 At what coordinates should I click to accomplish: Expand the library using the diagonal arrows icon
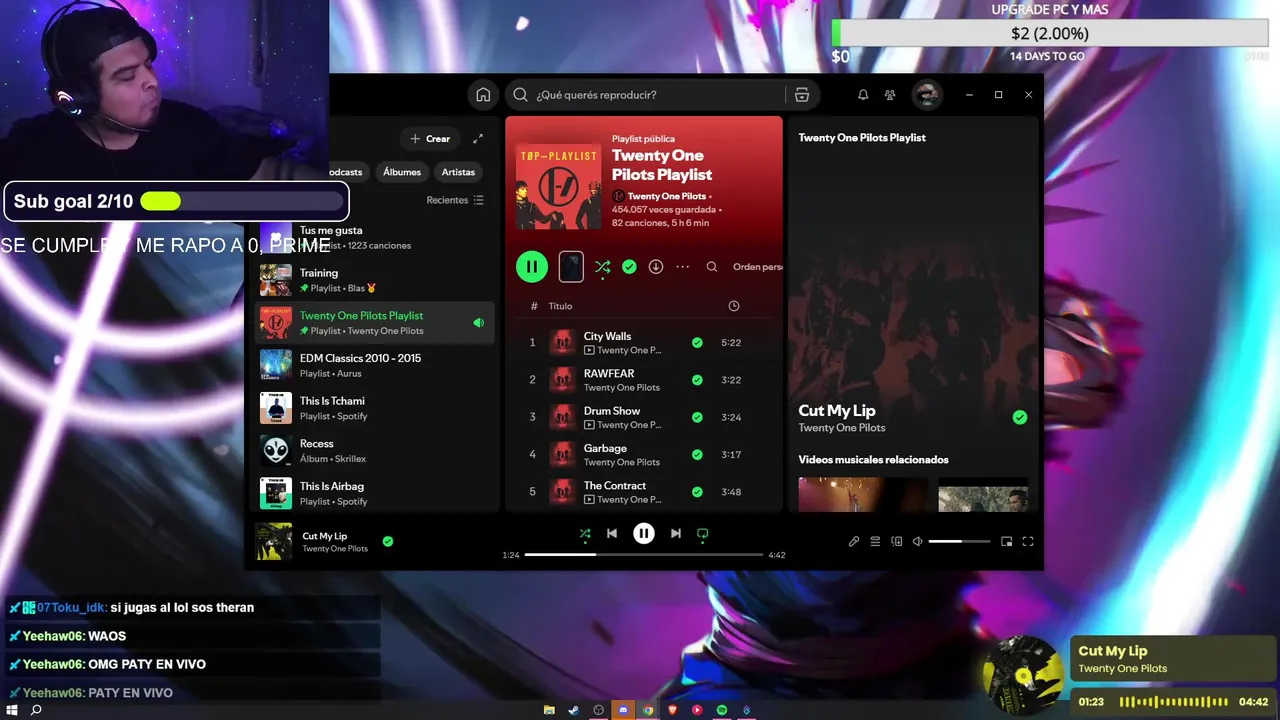coord(478,139)
